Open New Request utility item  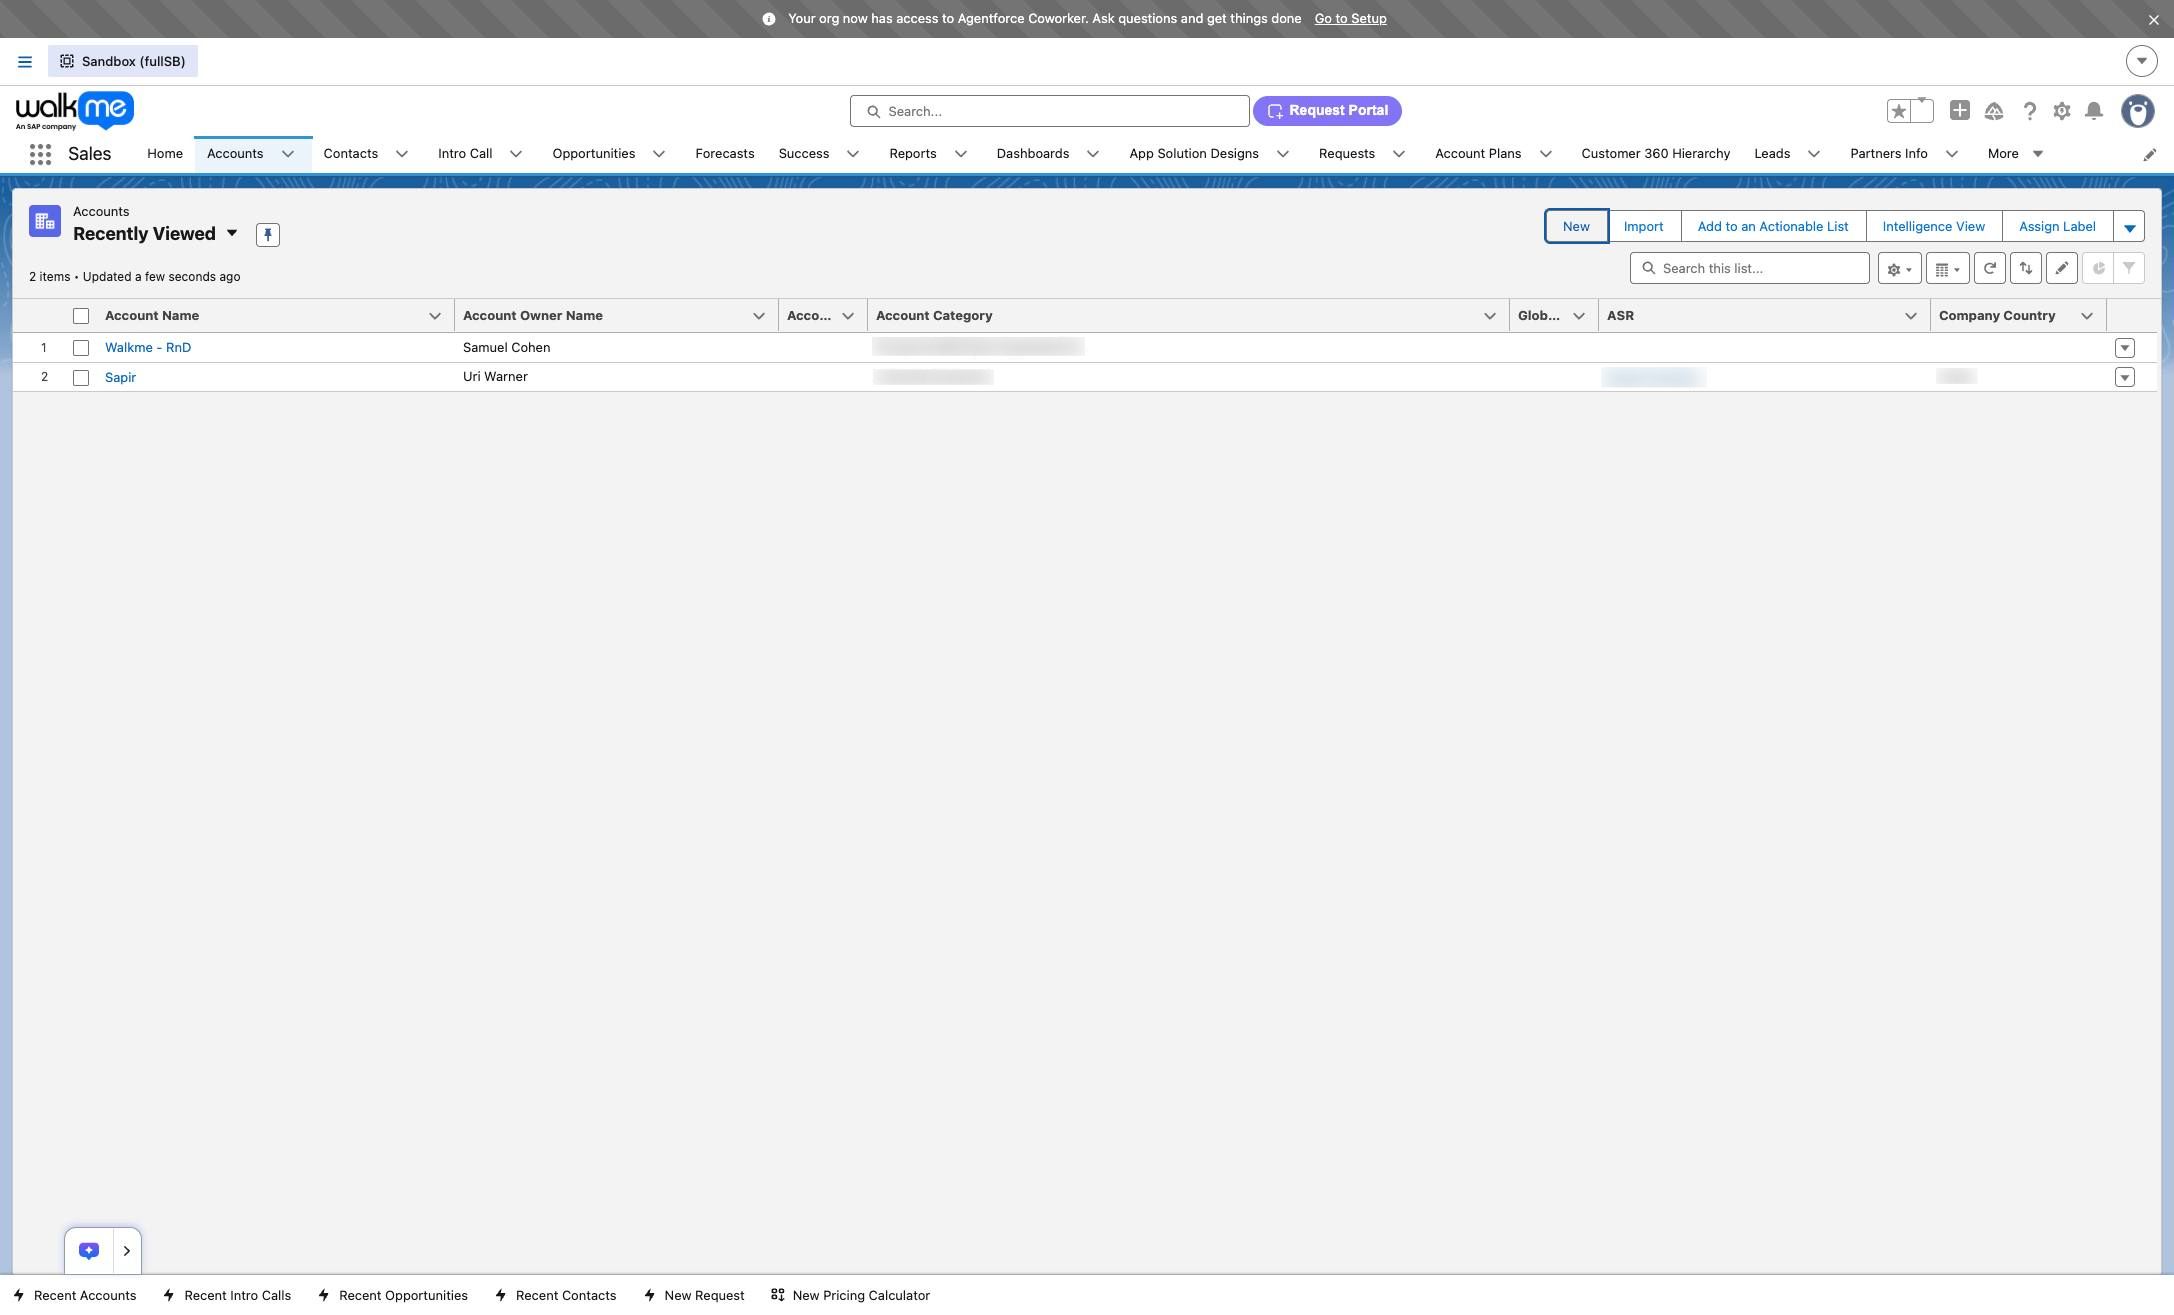694,1296
